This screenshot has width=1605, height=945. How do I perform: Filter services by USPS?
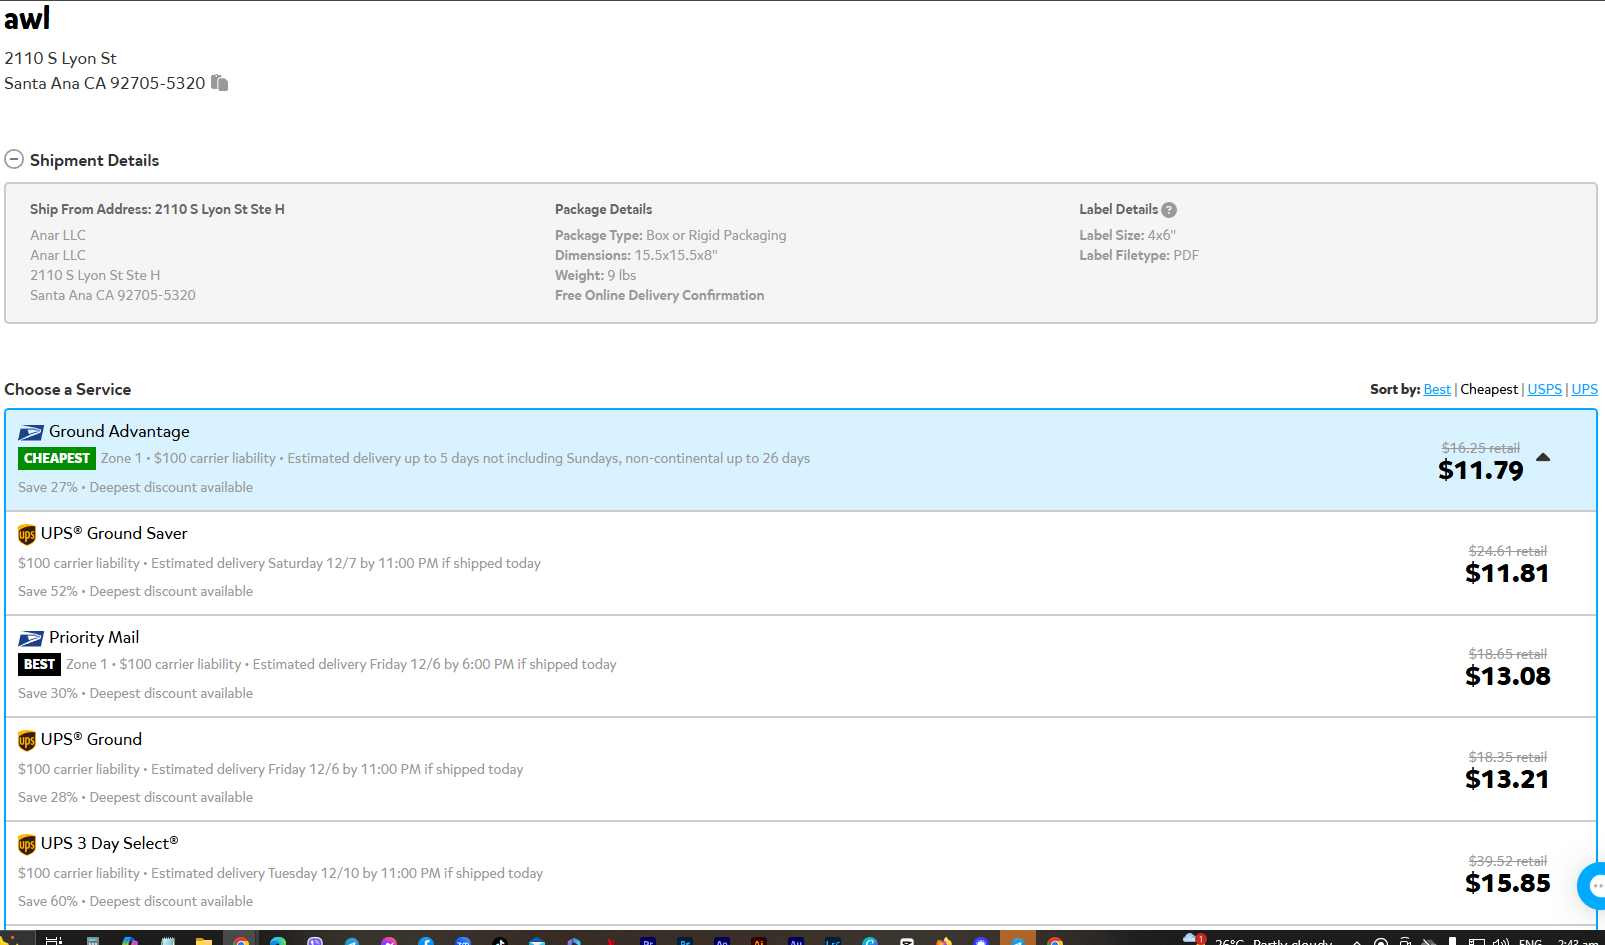click(1544, 389)
